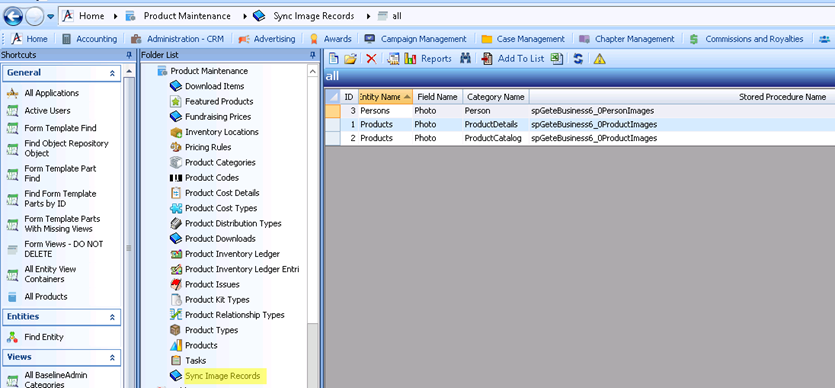835x388 pixels.
Task: Click the yellow warning triangle icon
Action: [x=600, y=59]
